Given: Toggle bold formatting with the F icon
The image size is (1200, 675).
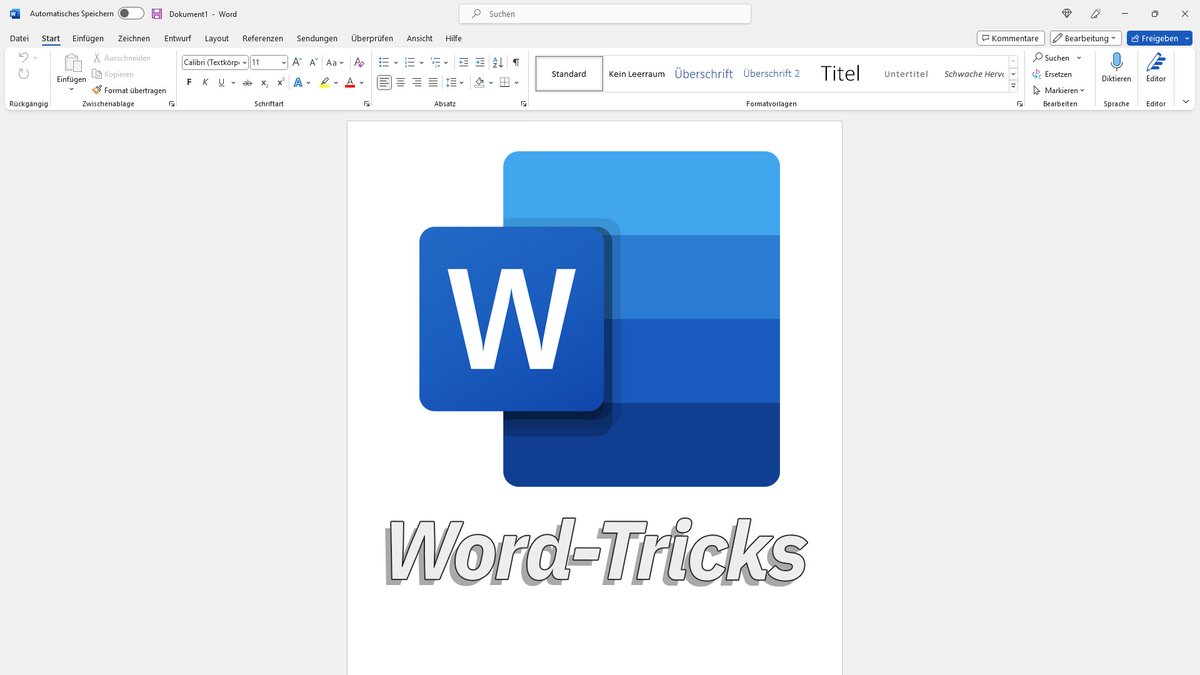Looking at the screenshot, I should tap(189, 82).
